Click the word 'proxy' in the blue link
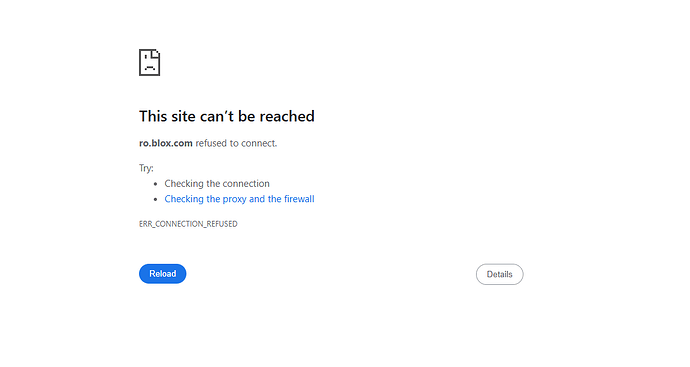The height and width of the screenshot is (367, 690). click(x=235, y=199)
